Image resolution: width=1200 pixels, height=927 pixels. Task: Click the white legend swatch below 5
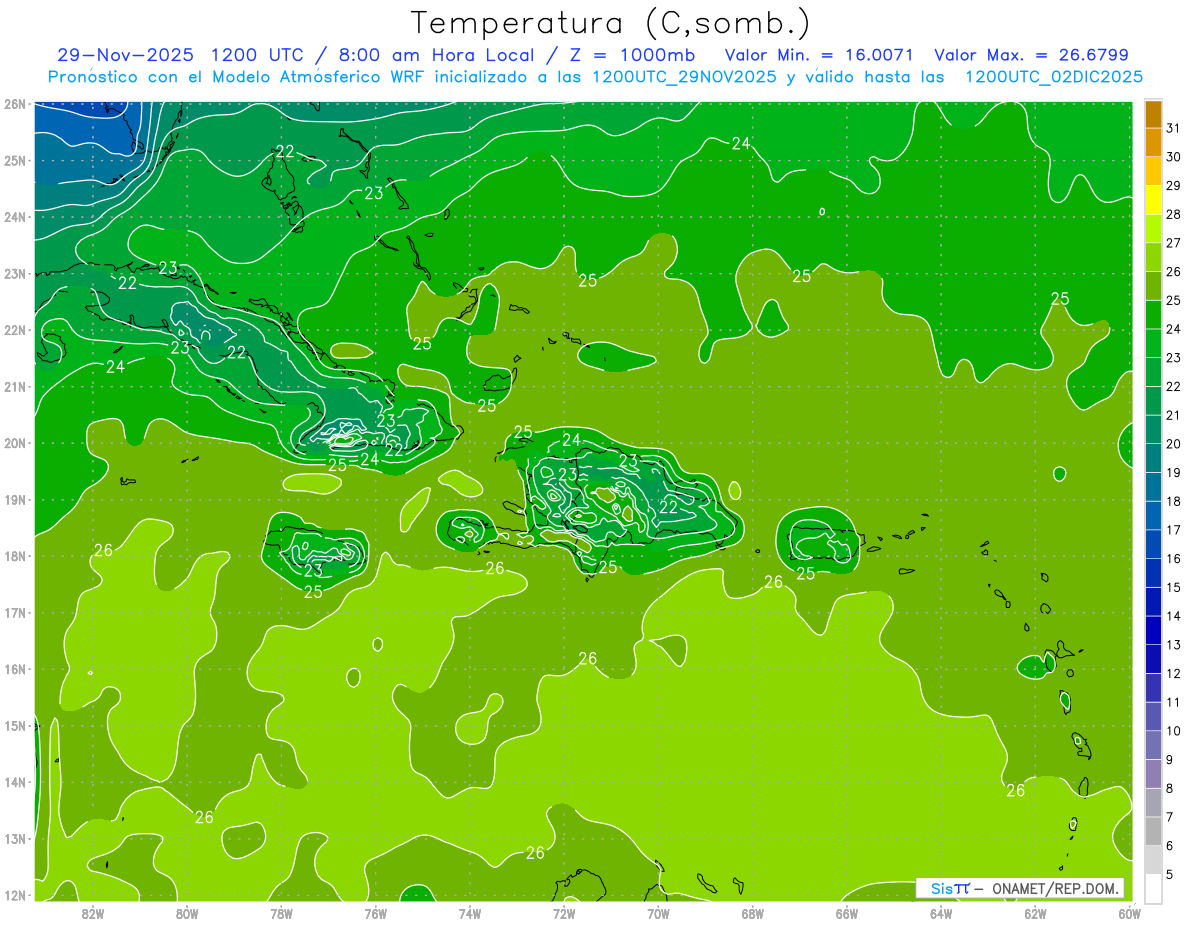(1153, 888)
